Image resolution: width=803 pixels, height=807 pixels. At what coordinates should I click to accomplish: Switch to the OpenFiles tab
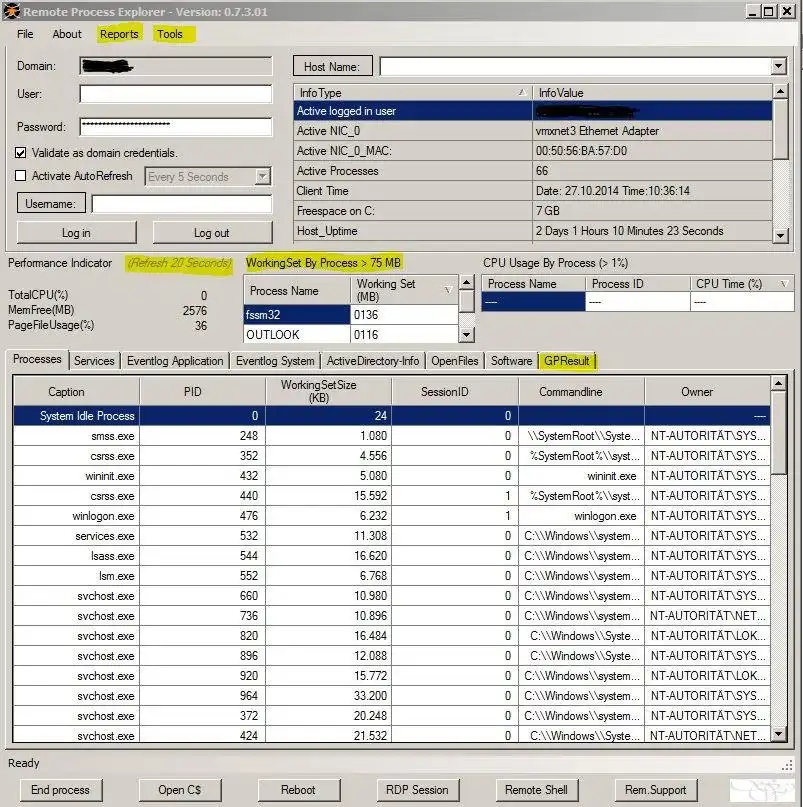pyautogui.click(x=455, y=361)
